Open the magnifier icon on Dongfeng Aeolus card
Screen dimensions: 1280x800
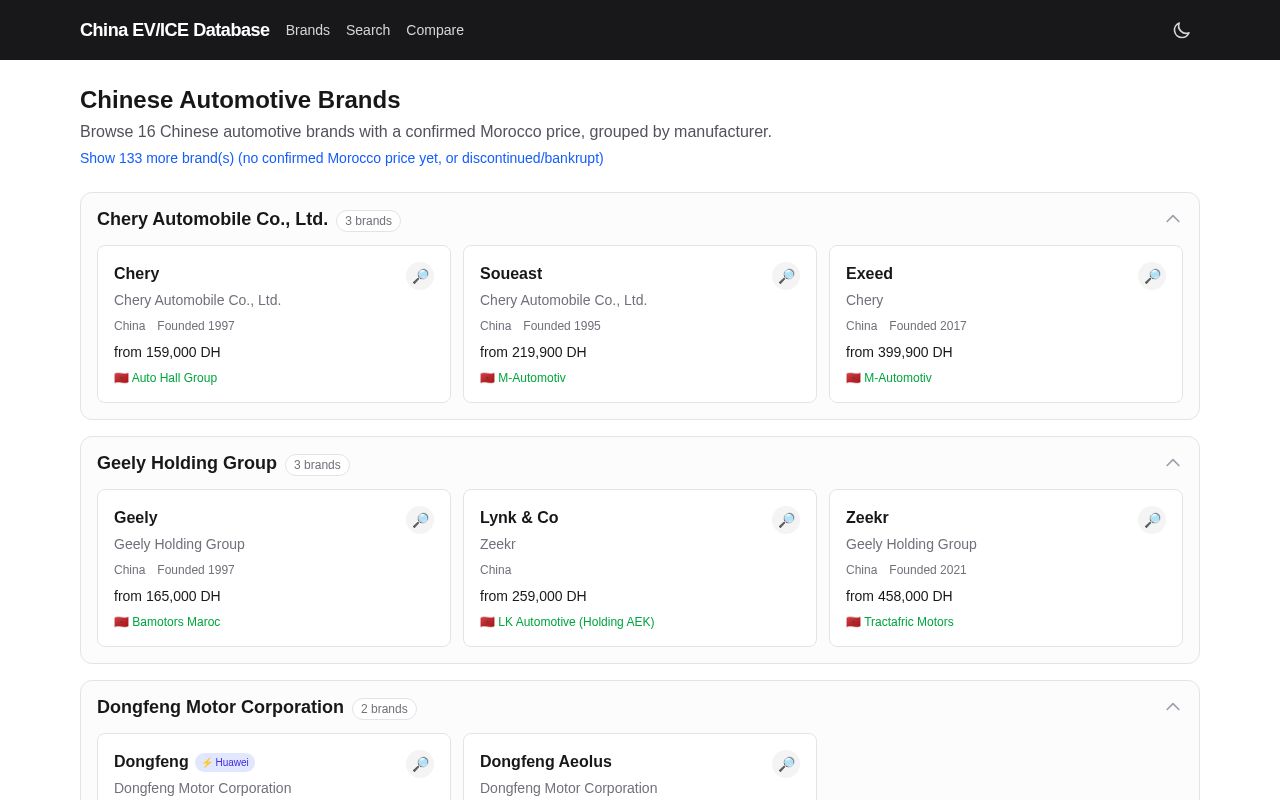786,764
